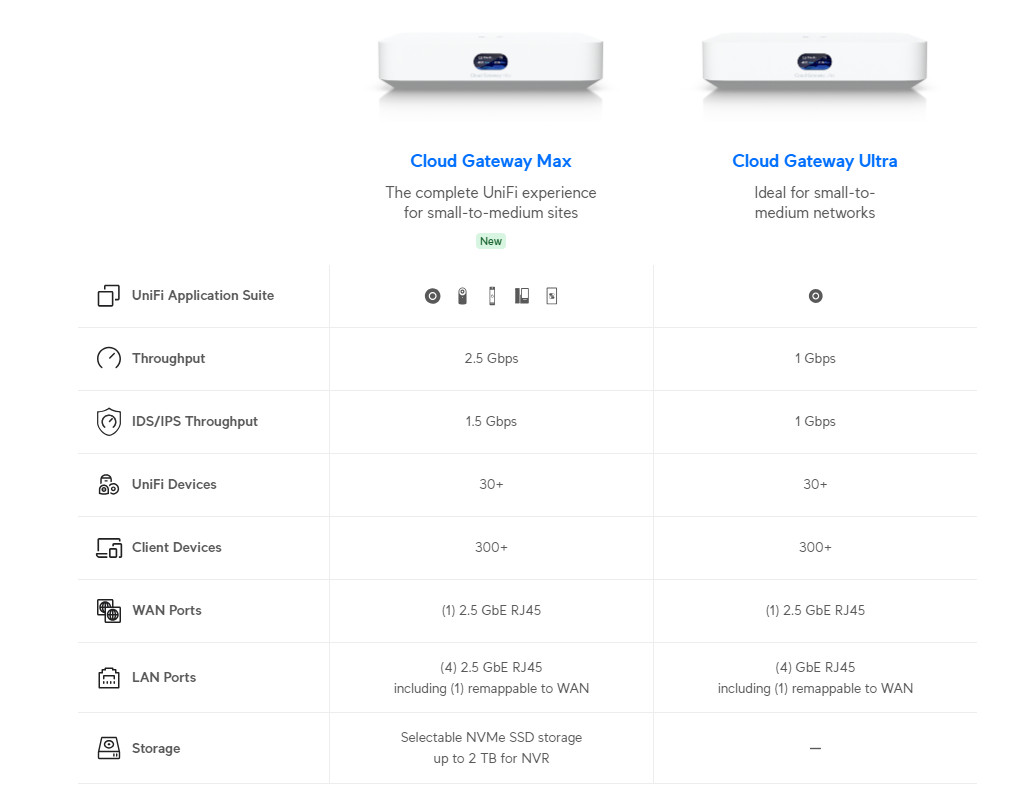This screenshot has width=1019, height=802.
Task: Click the UniFi Connect display icon
Action: click(x=552, y=296)
